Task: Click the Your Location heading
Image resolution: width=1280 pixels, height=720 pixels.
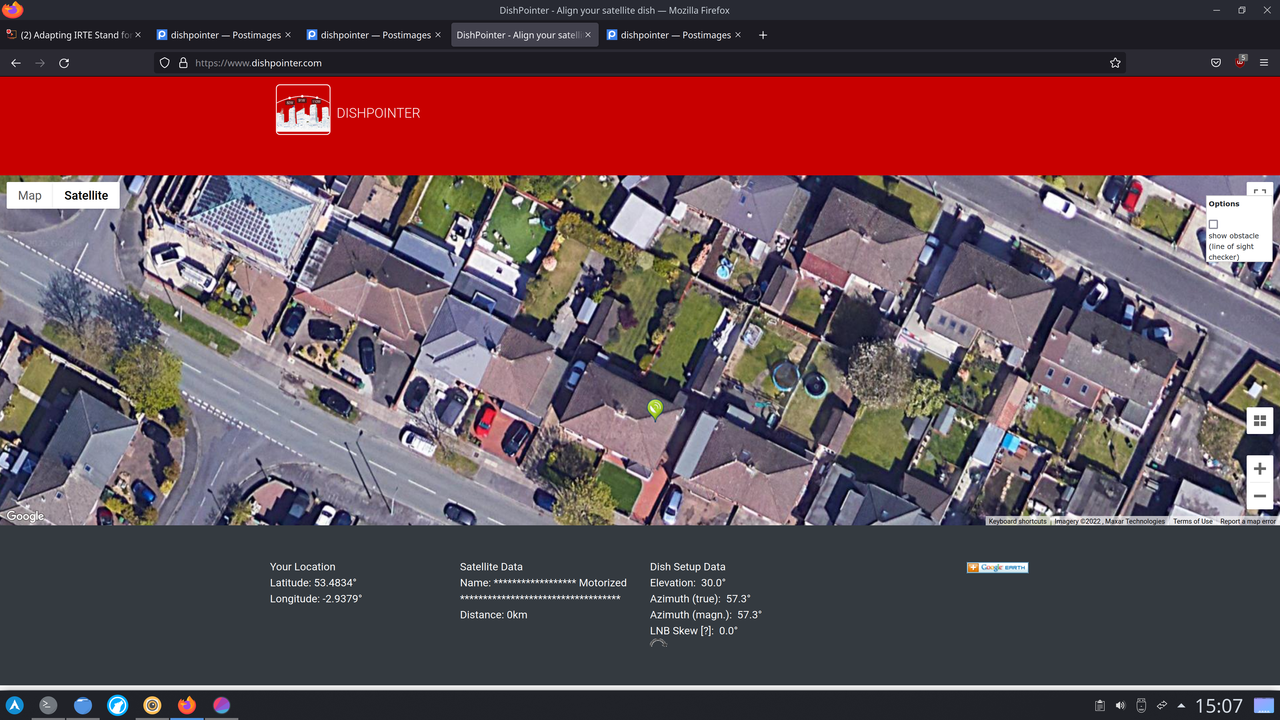Action: click(303, 567)
